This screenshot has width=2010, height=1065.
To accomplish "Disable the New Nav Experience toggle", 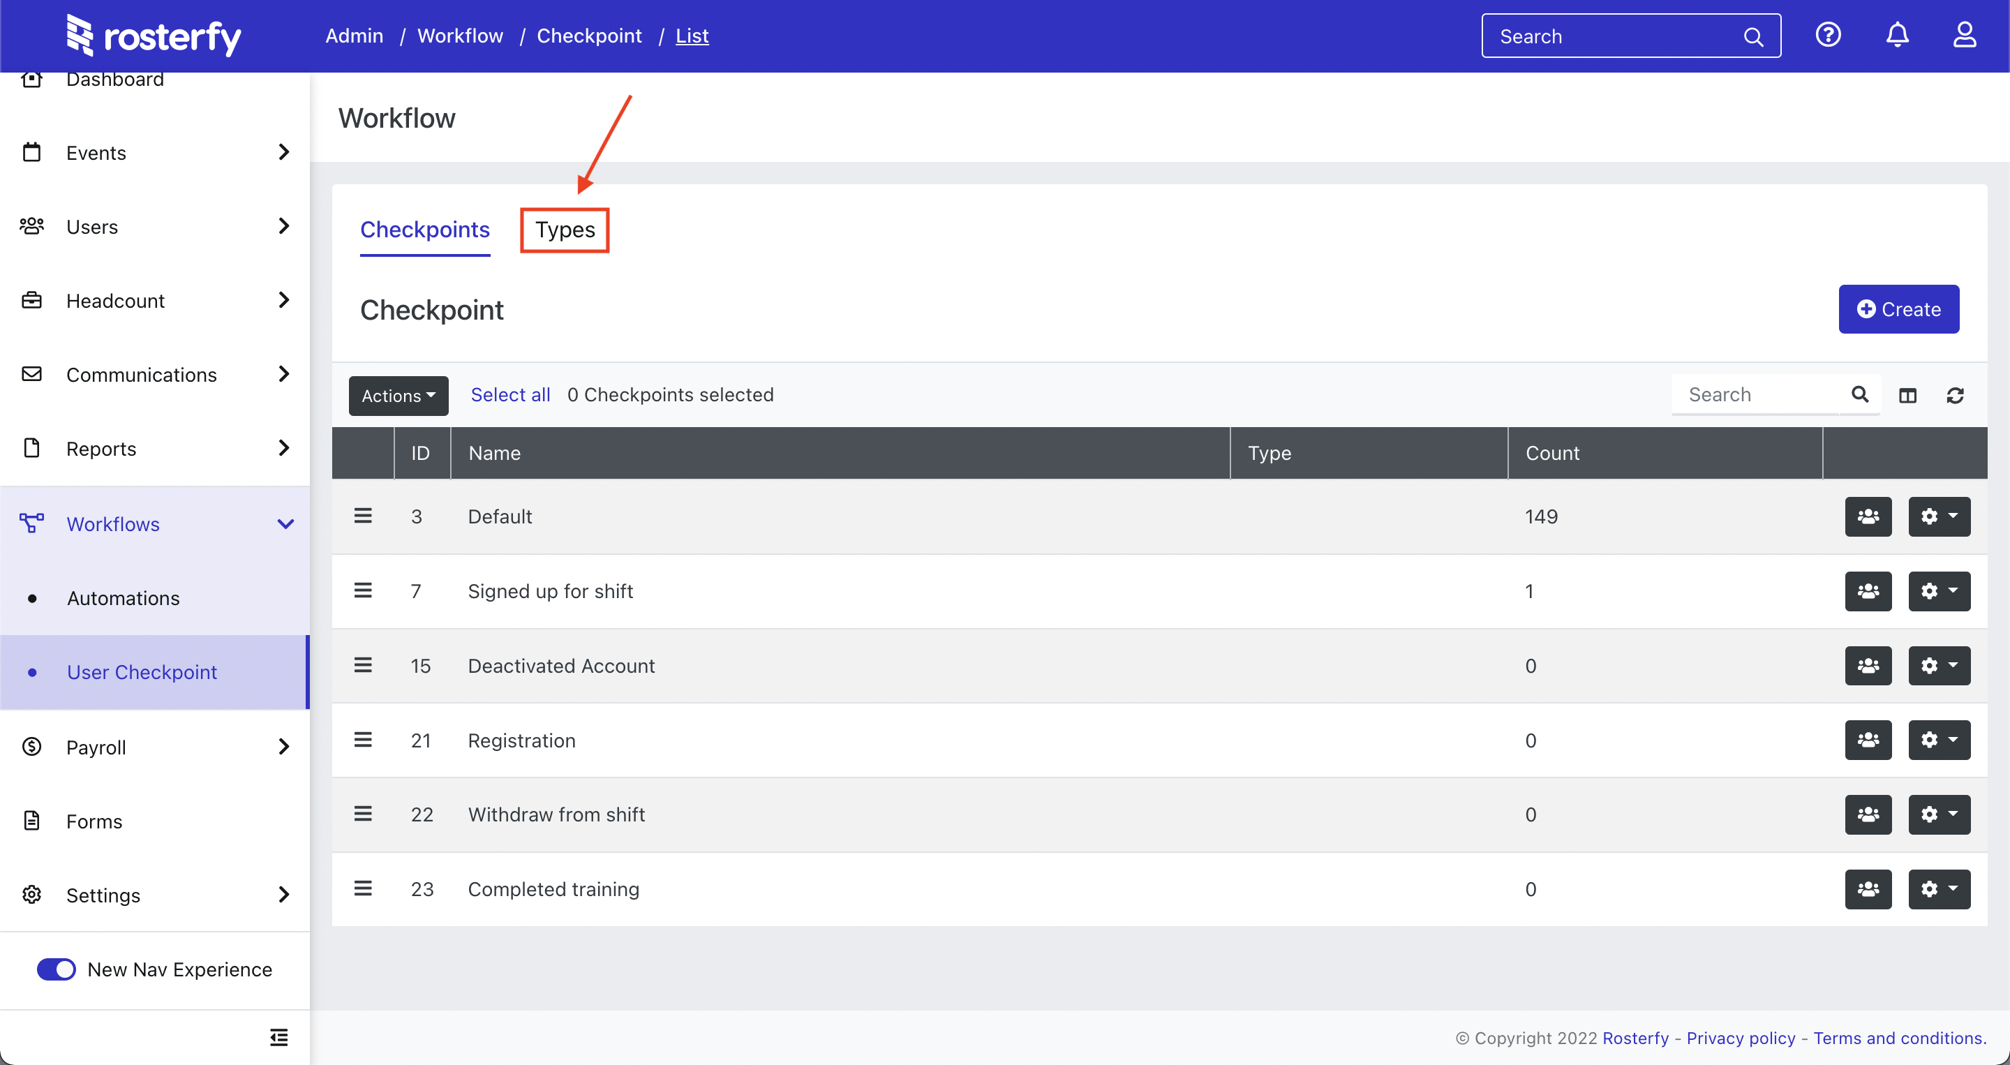I will (x=57, y=969).
